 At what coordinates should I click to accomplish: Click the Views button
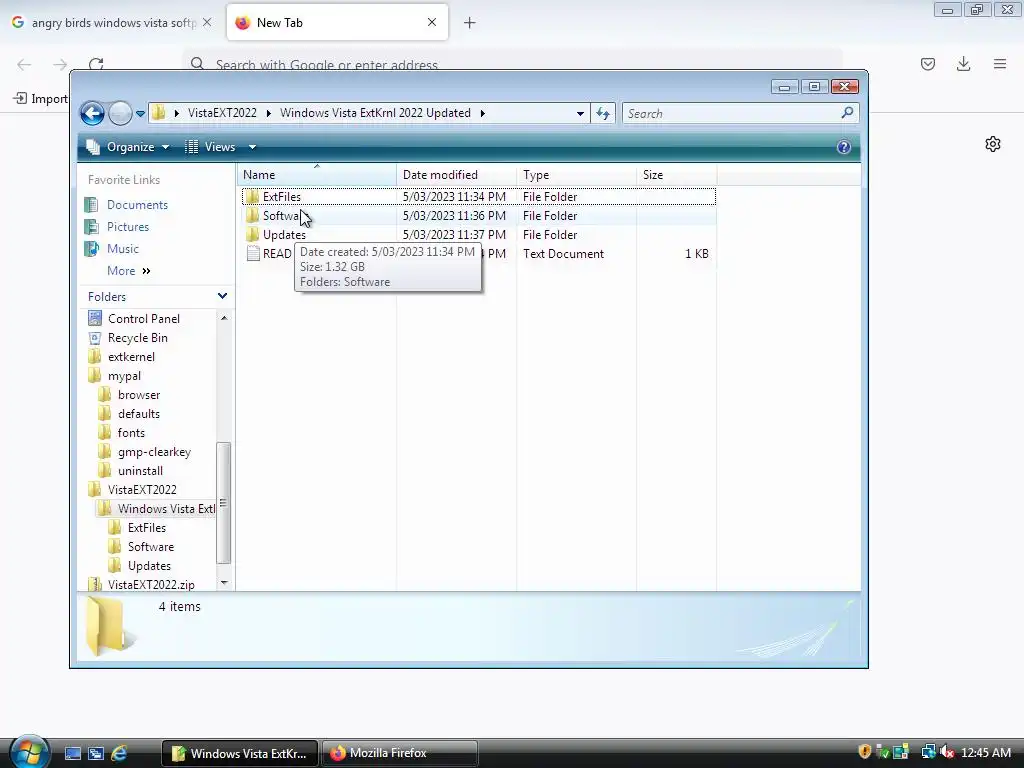[210, 147]
